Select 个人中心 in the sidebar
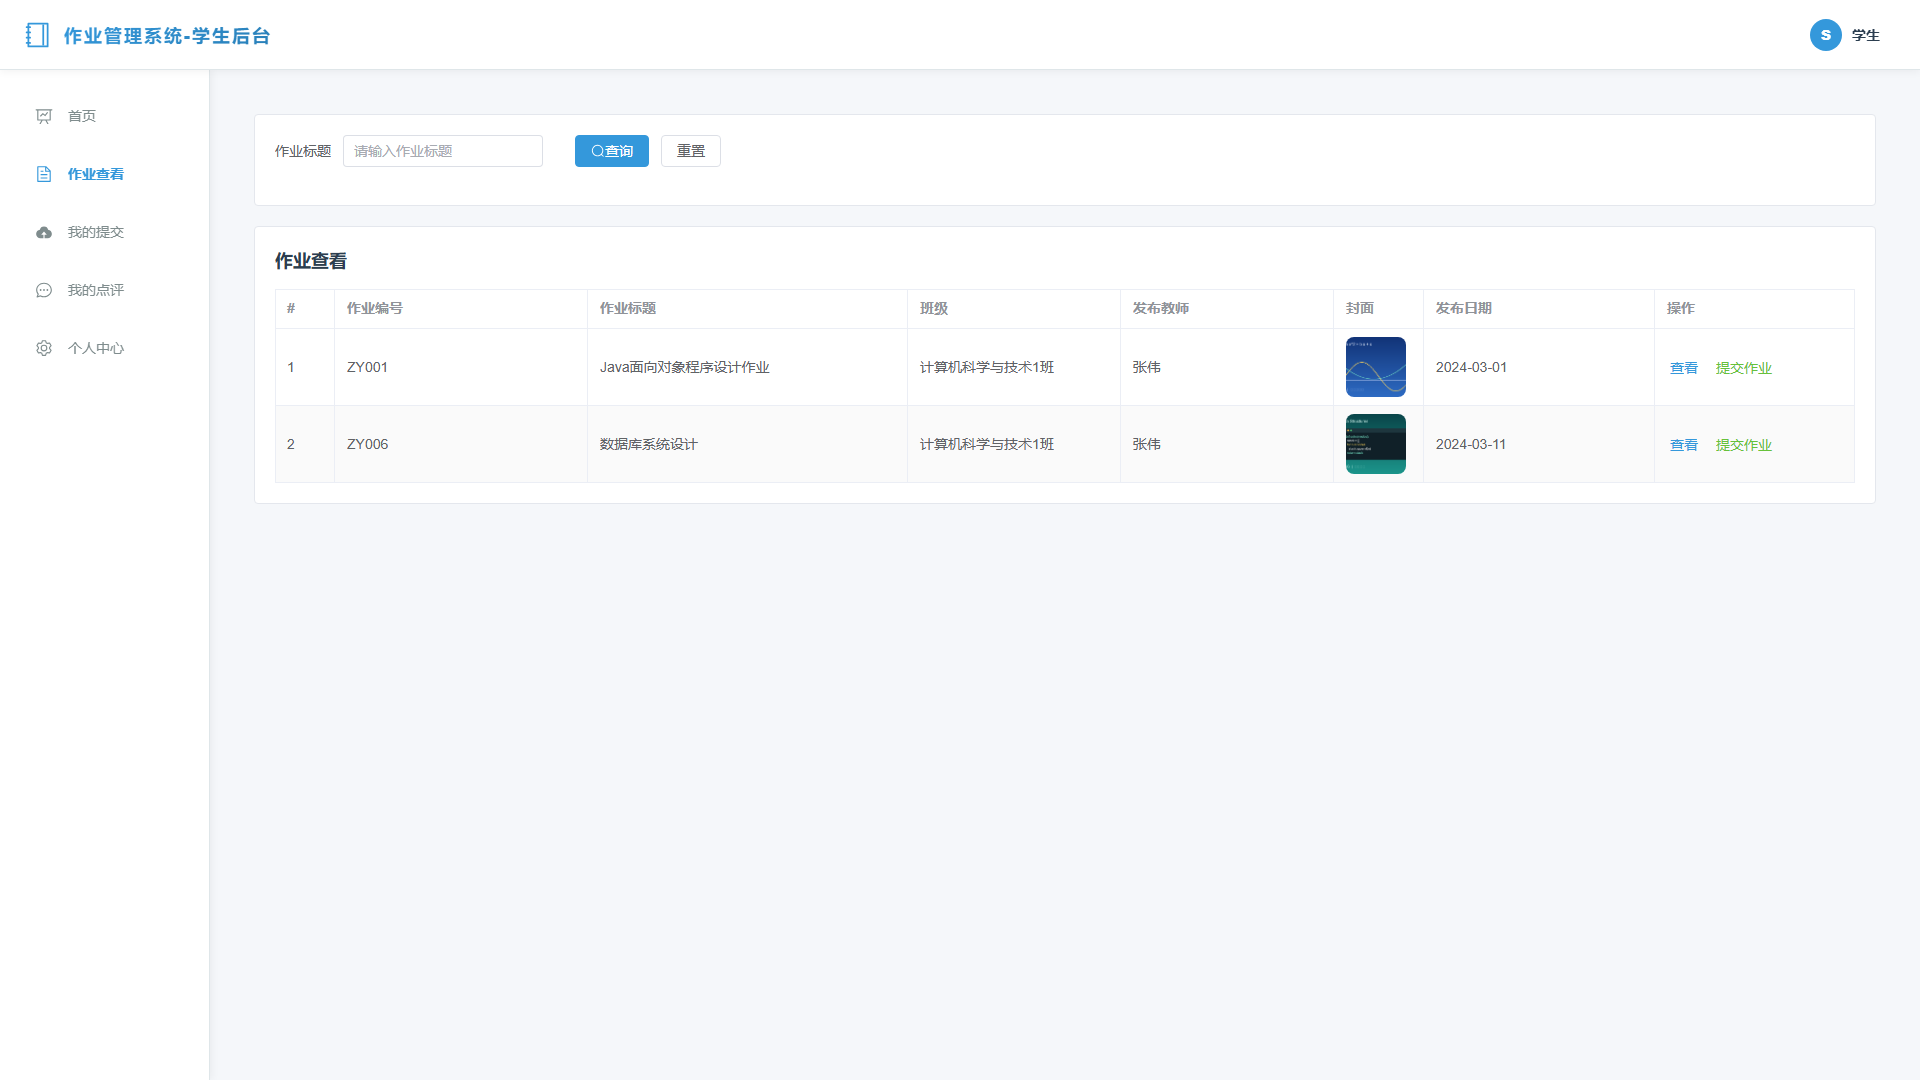This screenshot has width=1920, height=1080. [x=105, y=348]
